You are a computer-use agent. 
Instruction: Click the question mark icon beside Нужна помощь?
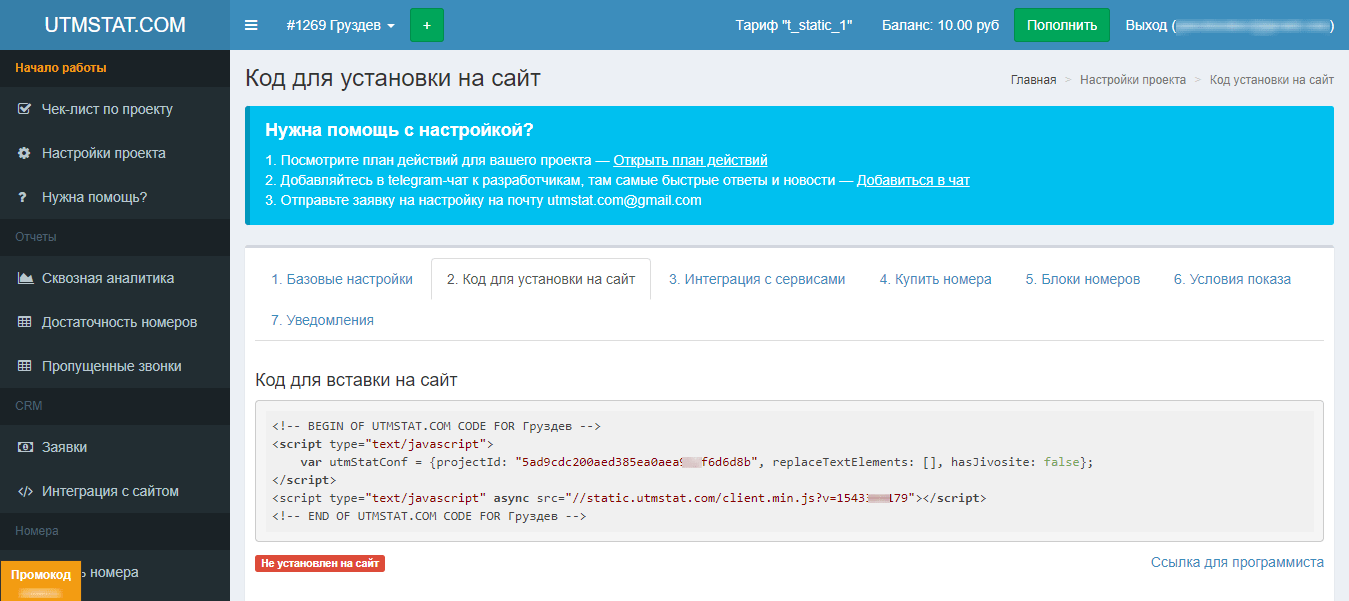pos(23,197)
